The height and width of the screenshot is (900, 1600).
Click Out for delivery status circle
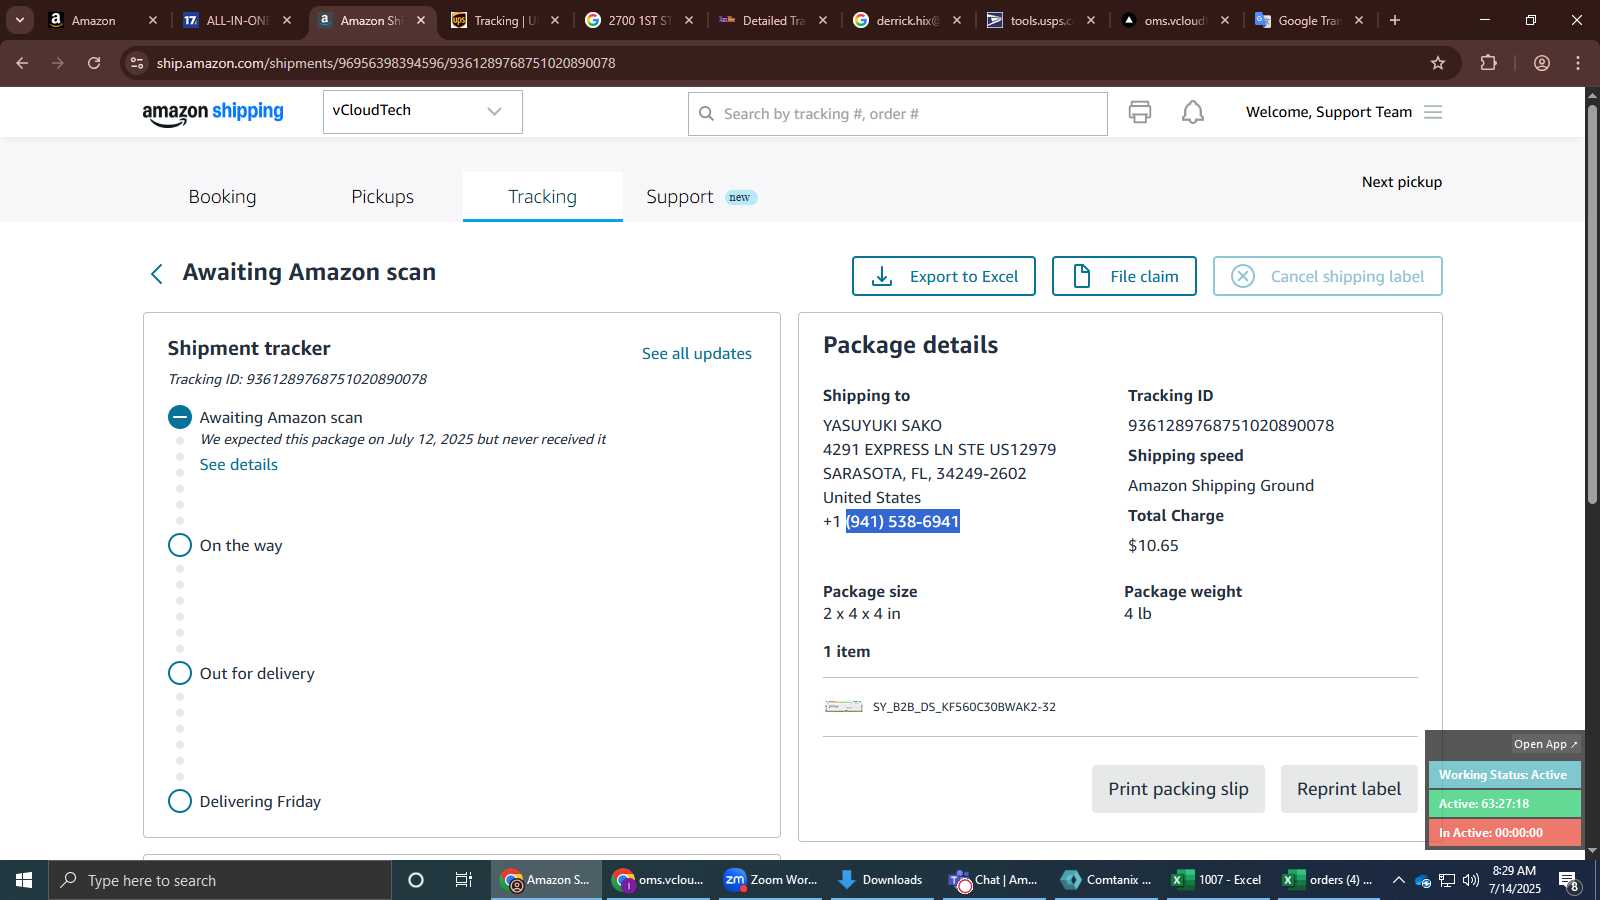pos(180,673)
